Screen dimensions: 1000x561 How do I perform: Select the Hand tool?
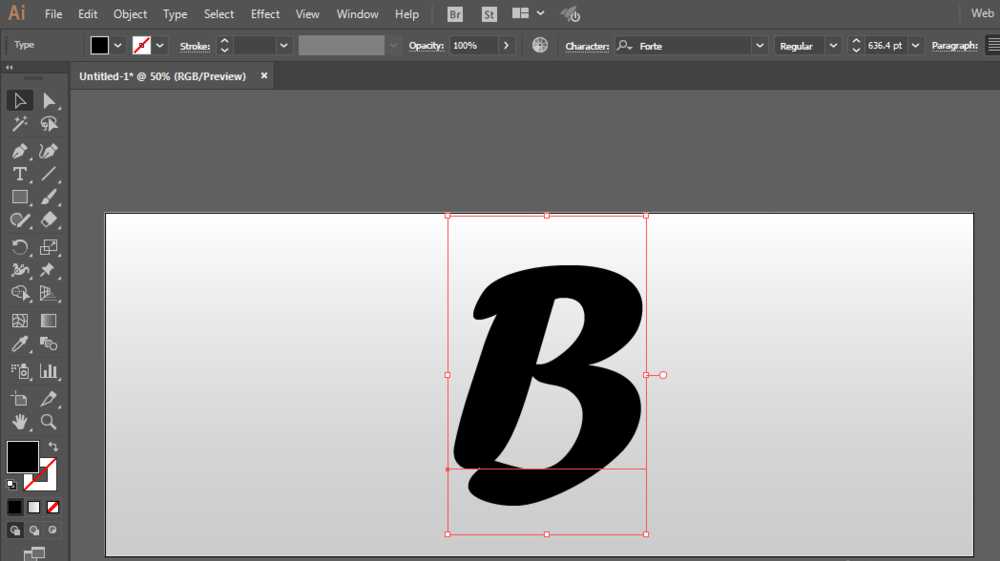pyautogui.click(x=19, y=421)
